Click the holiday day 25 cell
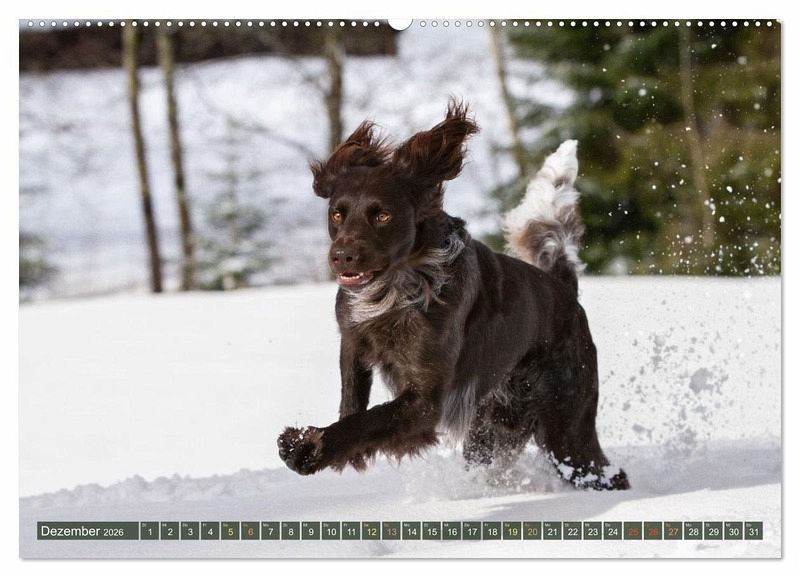Viewport: 800px width, 577px height. point(633,531)
